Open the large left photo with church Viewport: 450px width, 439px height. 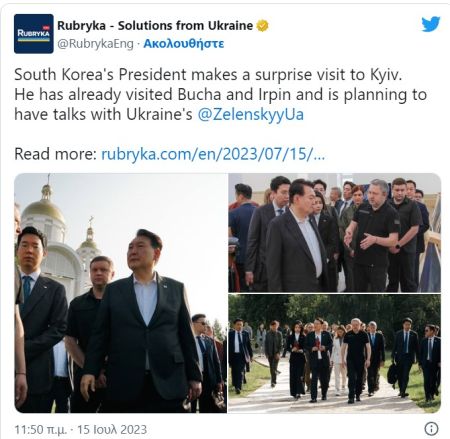121,293
